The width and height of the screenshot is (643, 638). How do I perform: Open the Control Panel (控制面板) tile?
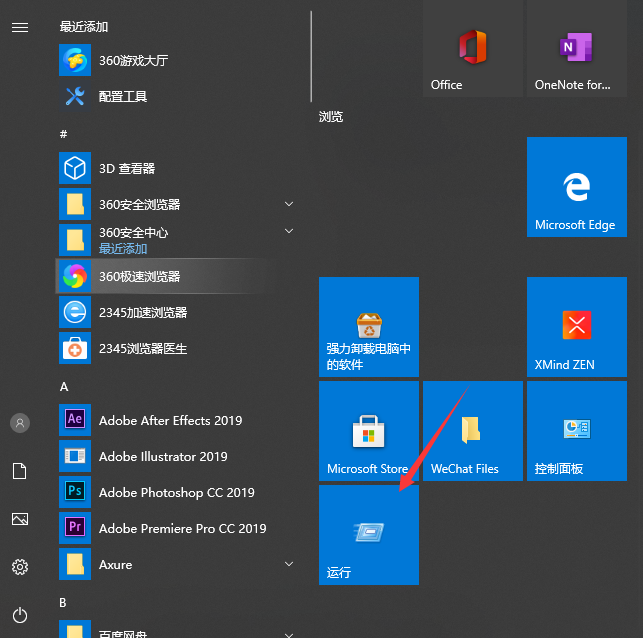click(576, 431)
